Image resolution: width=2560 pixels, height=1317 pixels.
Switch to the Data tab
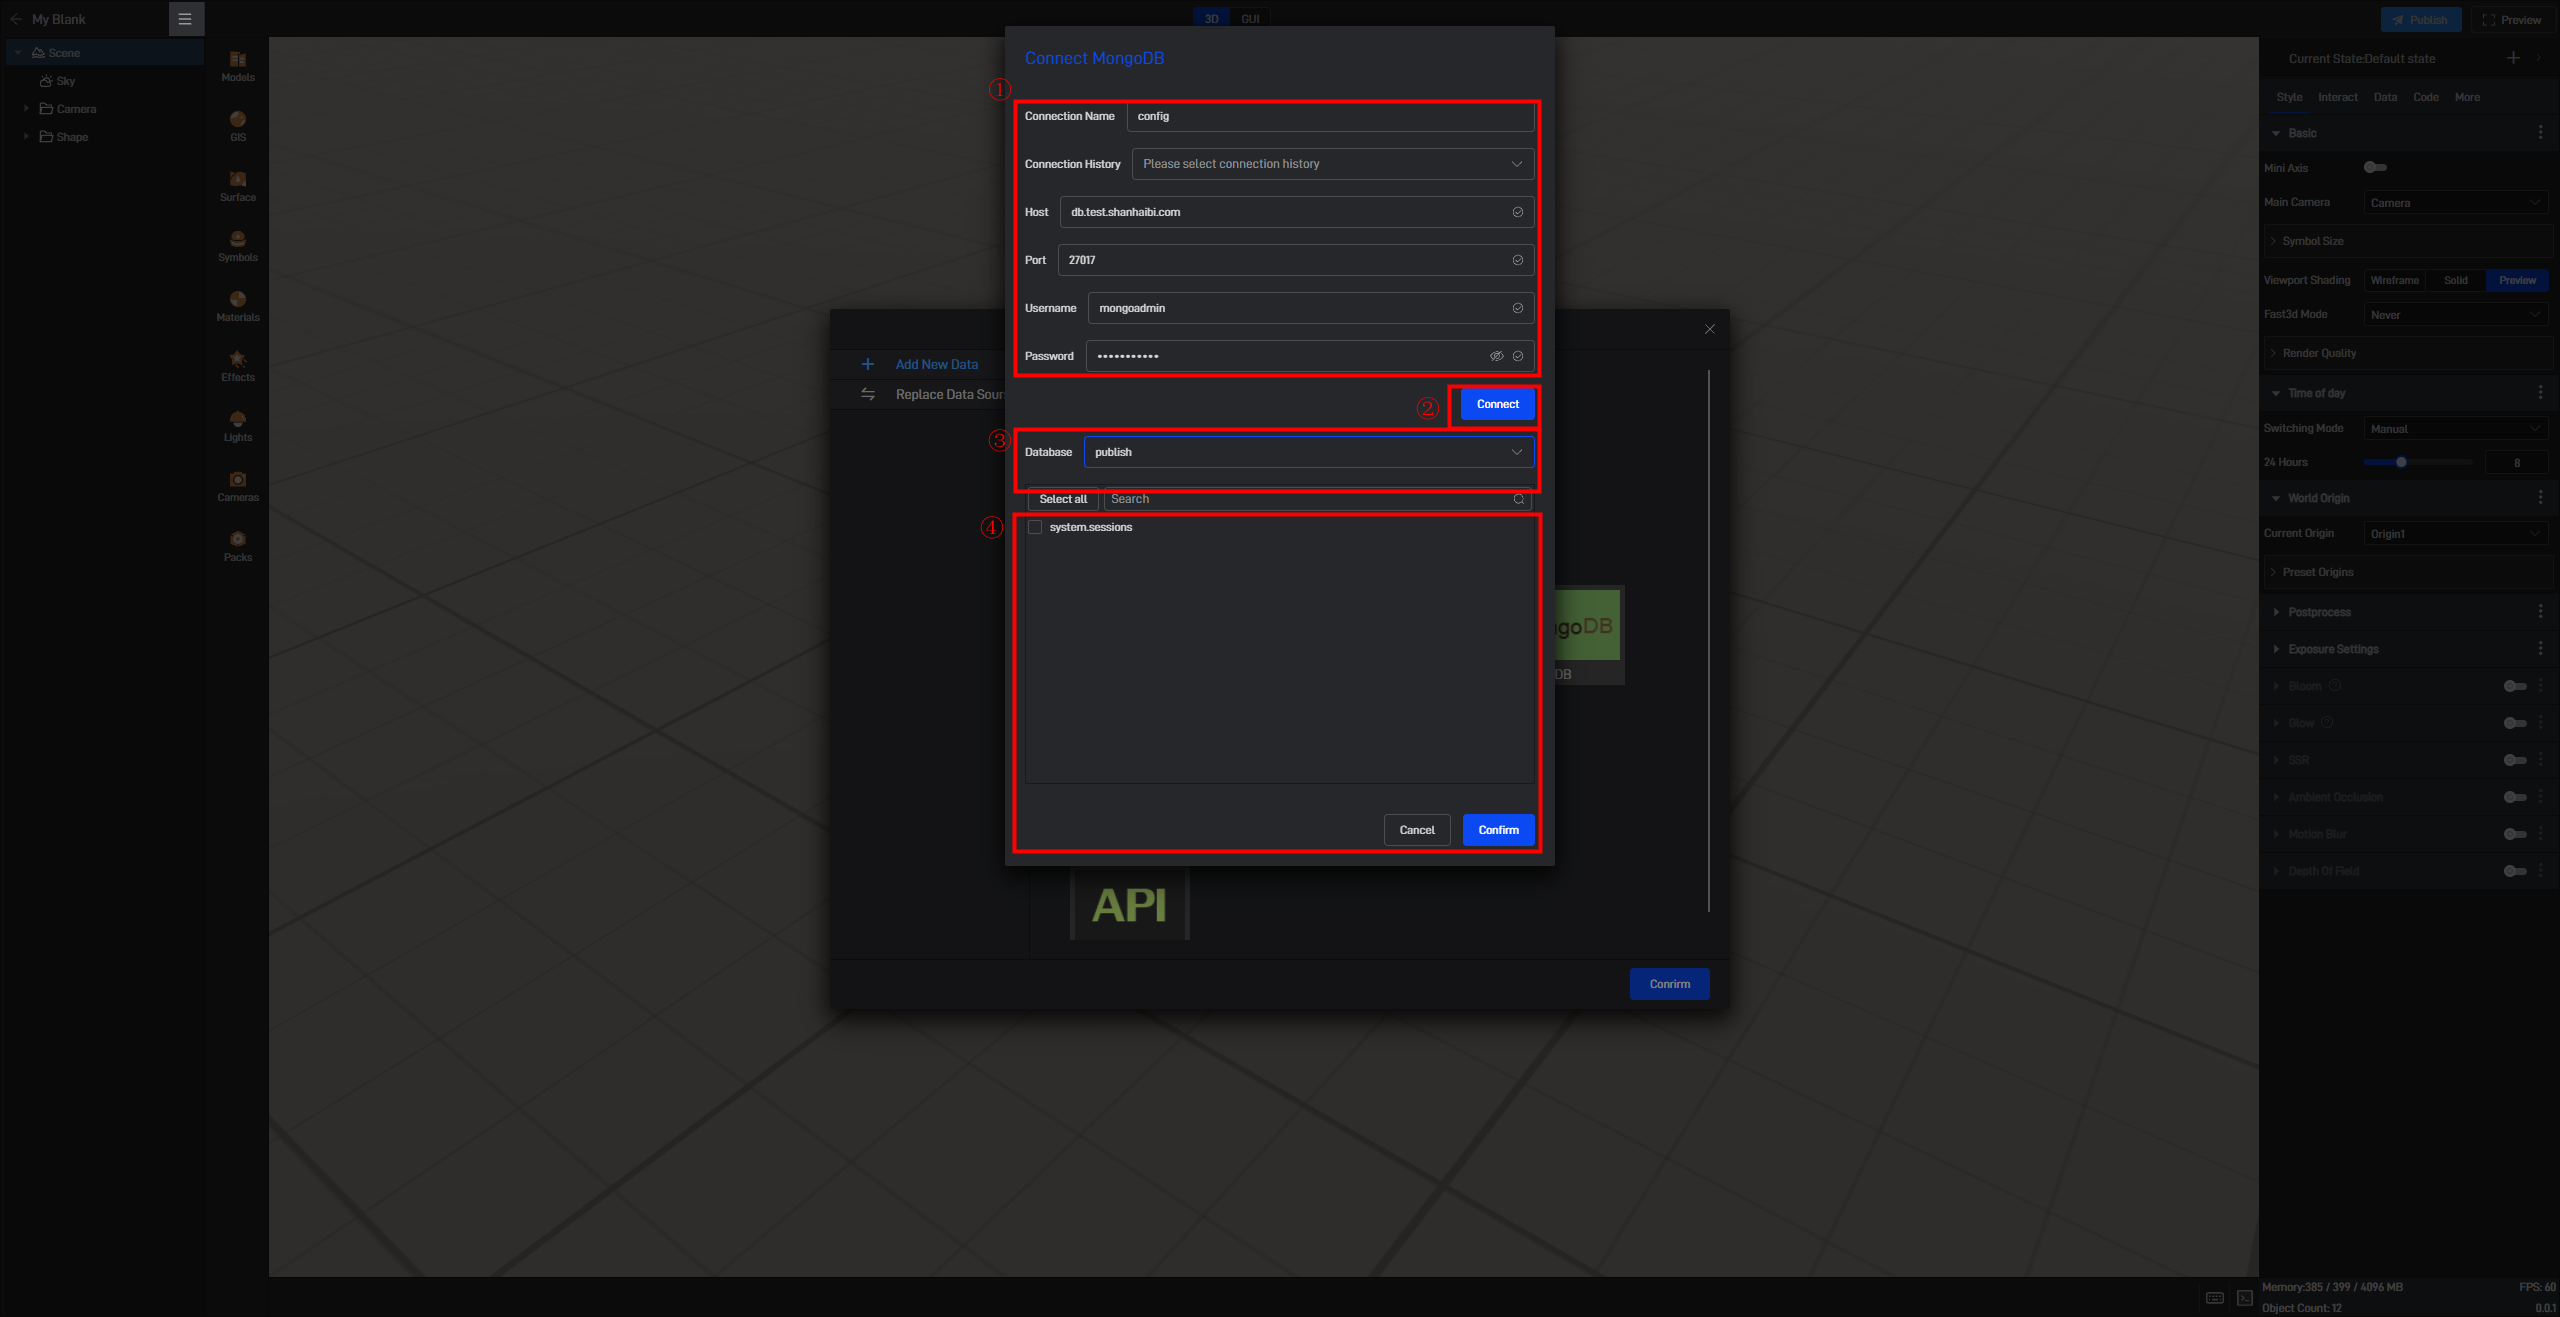pos(2385,97)
